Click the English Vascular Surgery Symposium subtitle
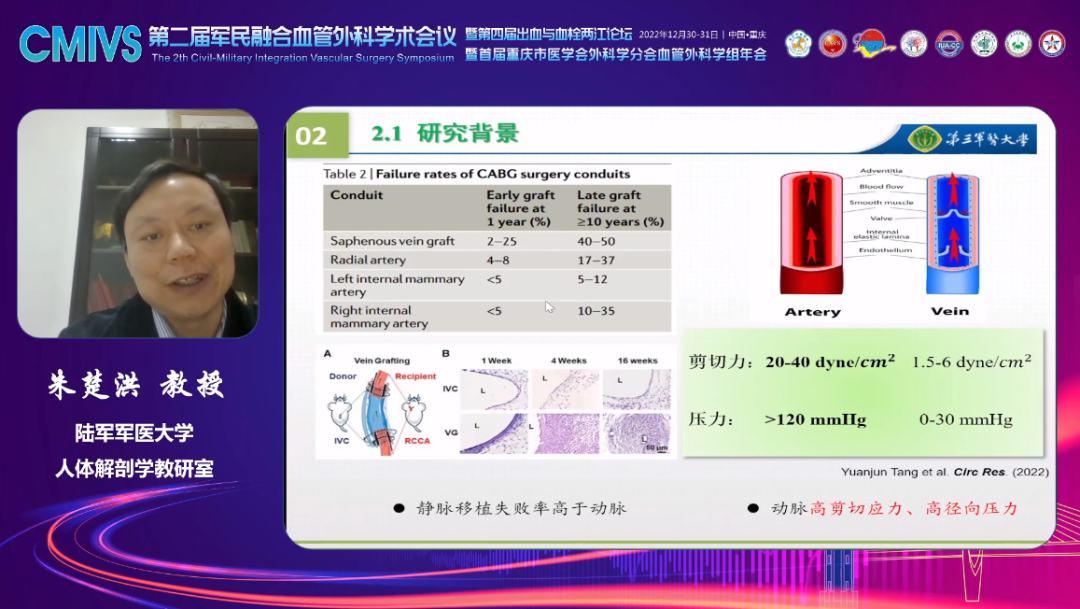Screen dimensions: 1080x609 coord(302,58)
